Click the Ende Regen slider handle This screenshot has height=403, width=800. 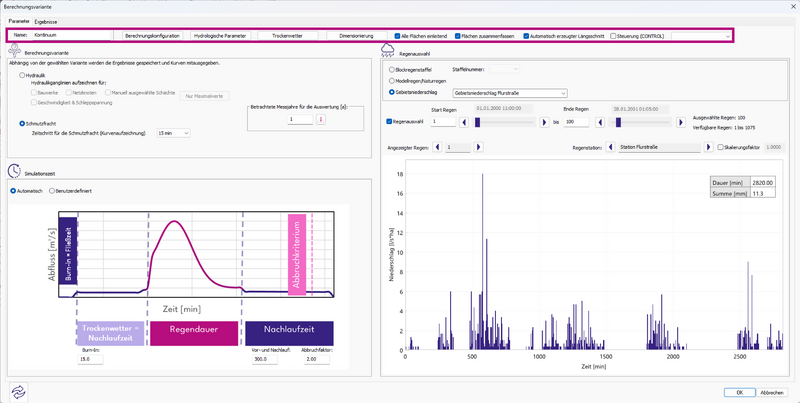tap(618, 122)
